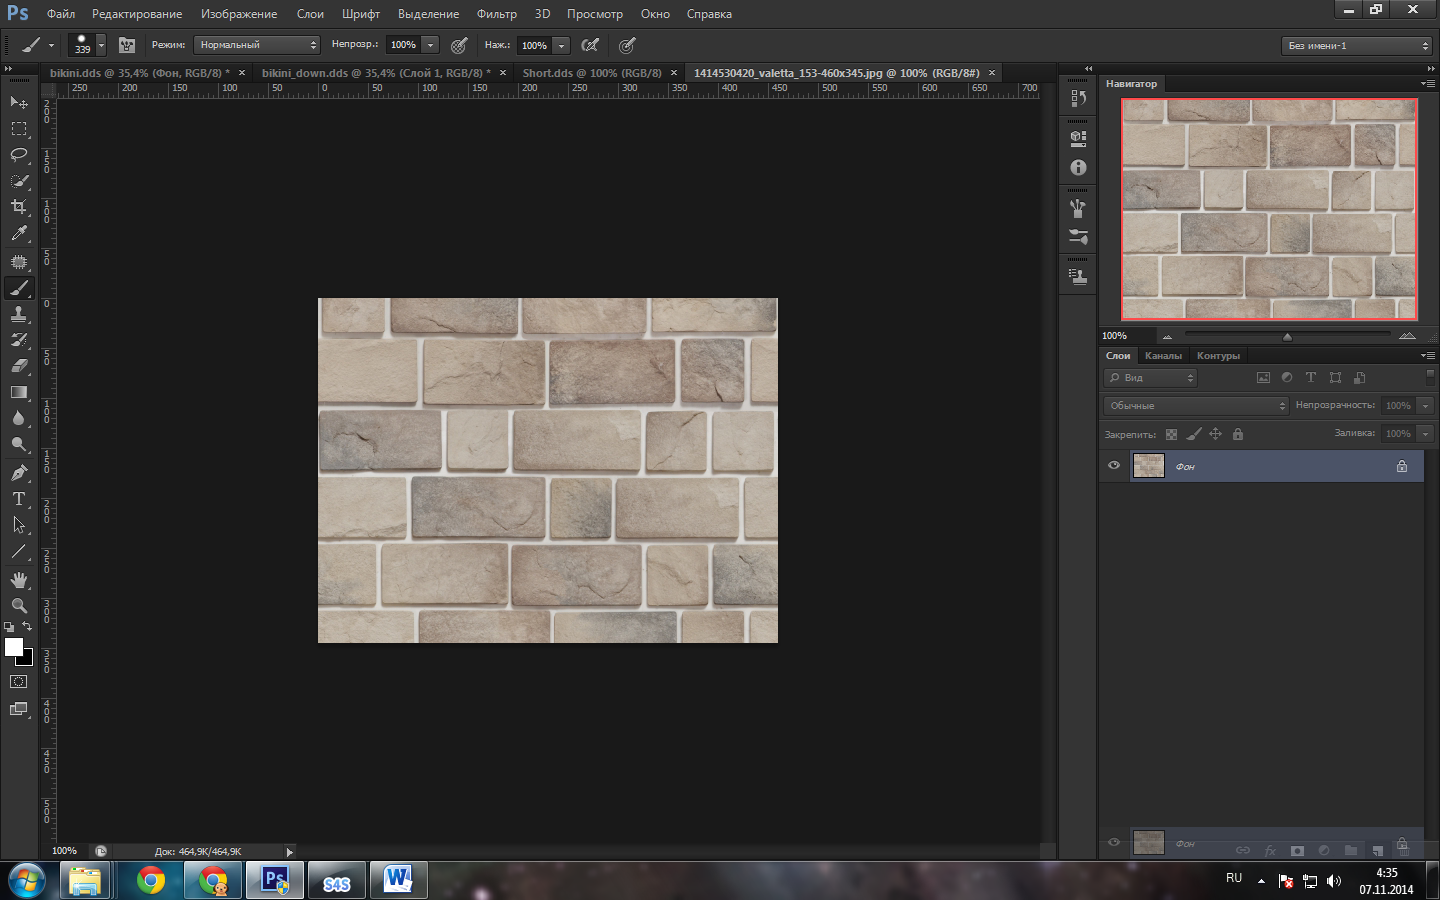The width and height of the screenshot is (1440, 900).
Task: Click the Фон layer thumbnail
Action: click(1148, 466)
